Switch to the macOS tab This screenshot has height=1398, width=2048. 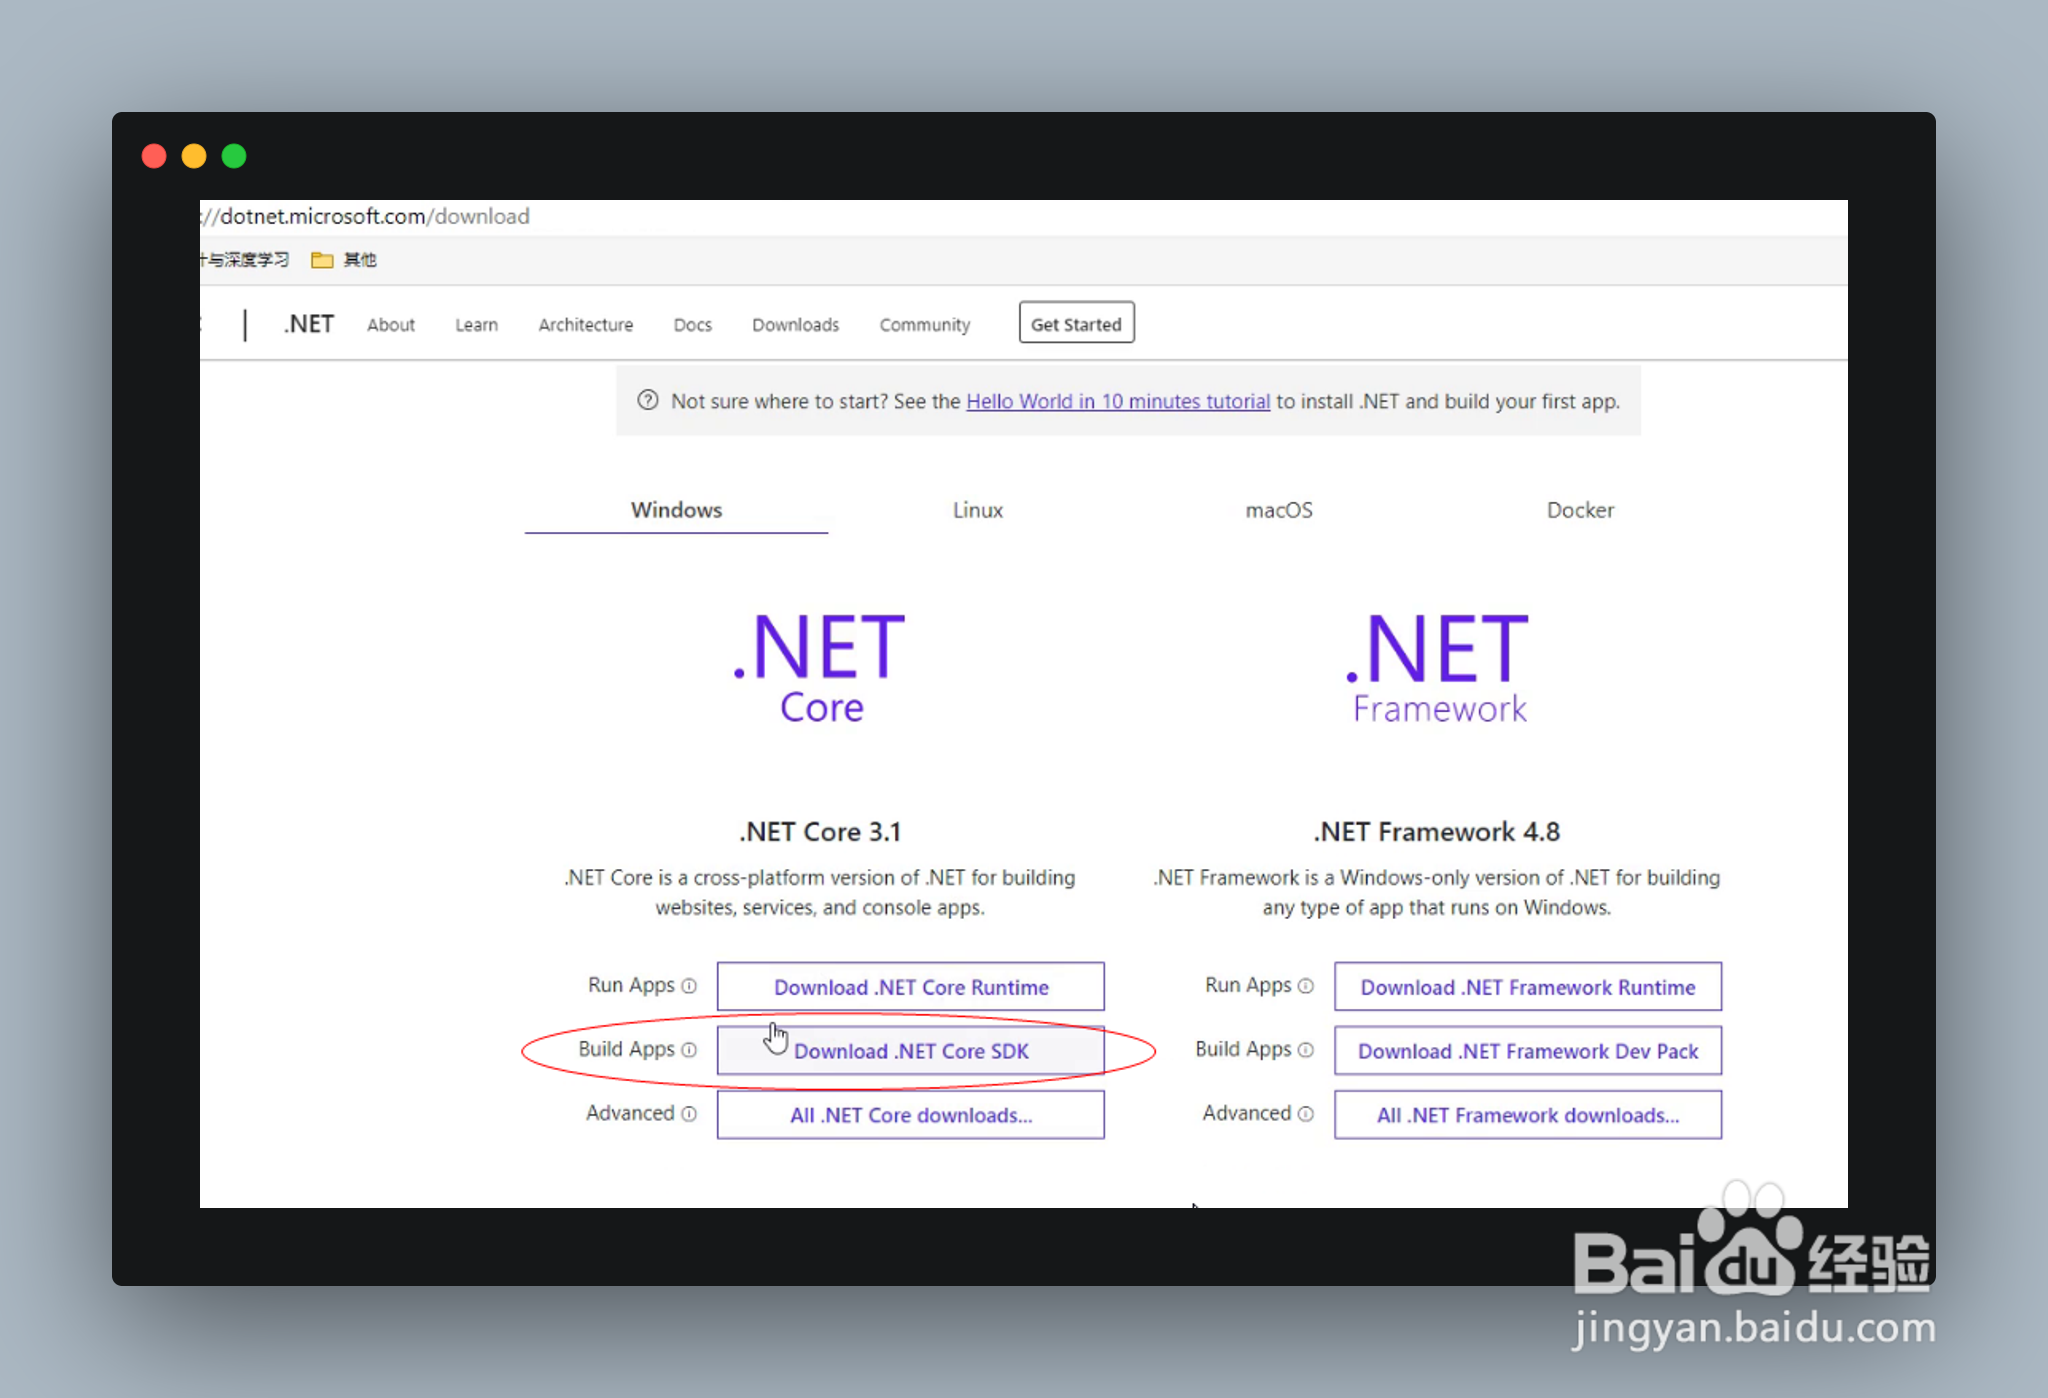1278,510
